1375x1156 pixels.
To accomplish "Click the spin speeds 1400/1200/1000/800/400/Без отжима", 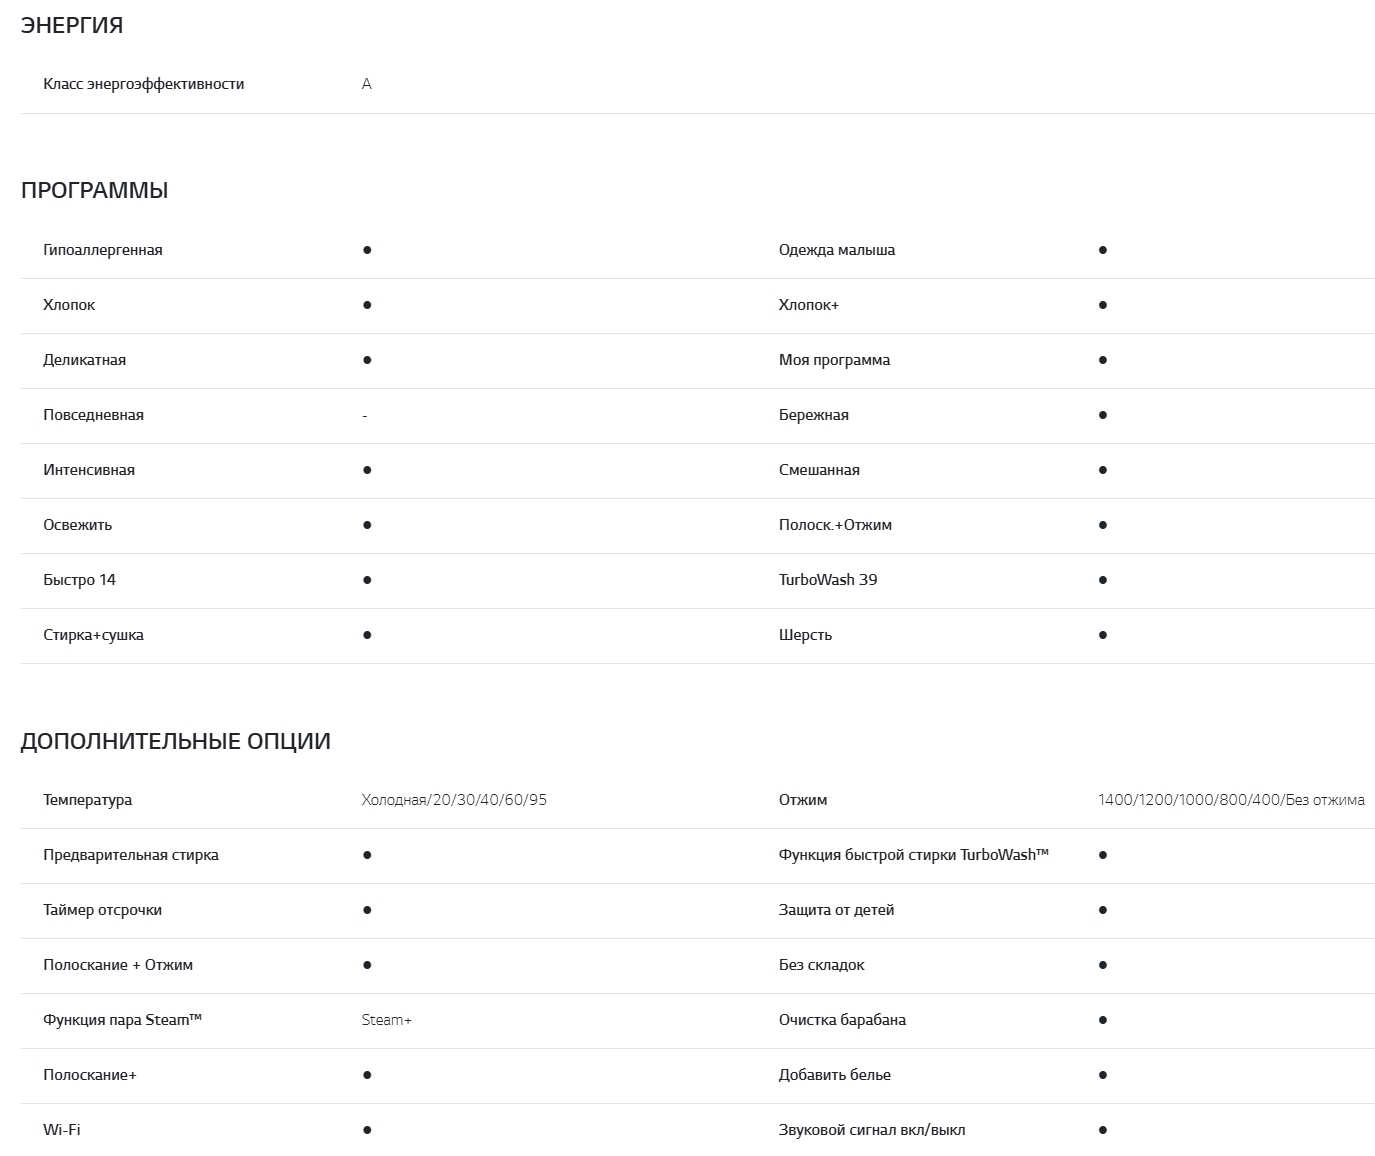I will 1231,800.
